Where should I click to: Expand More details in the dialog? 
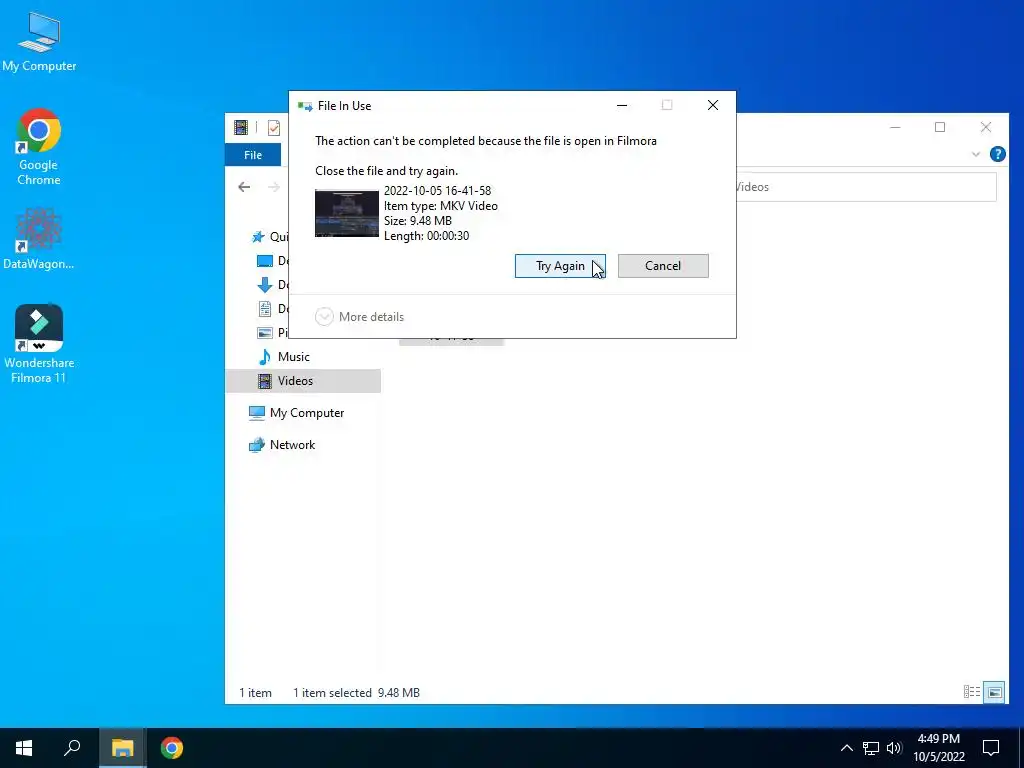(360, 317)
